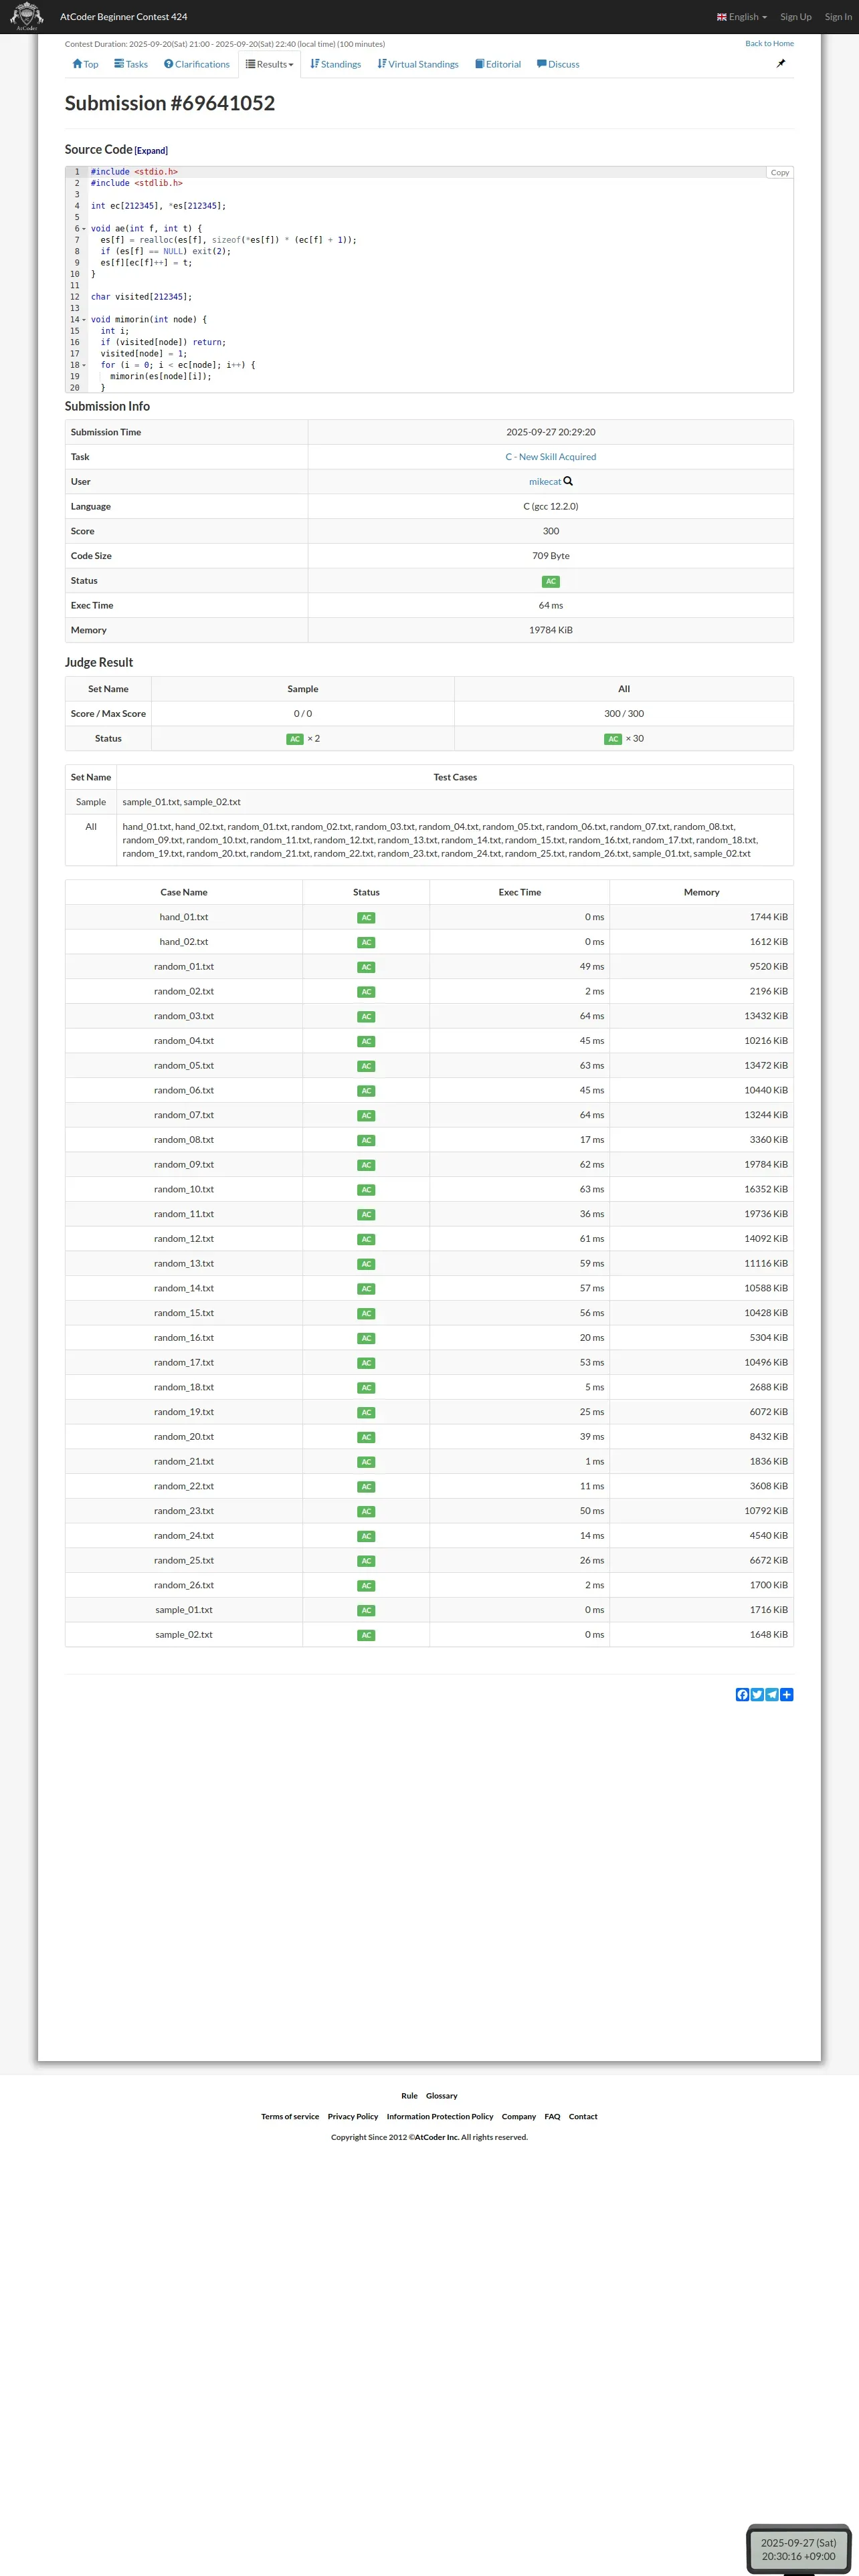Share submission on Facebook
Viewport: 859px width, 2576px height.
[x=742, y=1694]
